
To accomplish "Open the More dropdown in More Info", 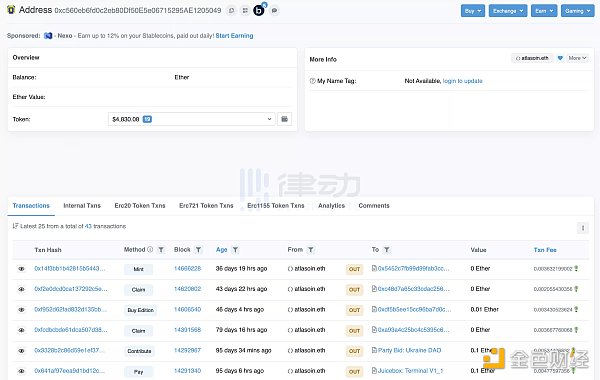I will coord(577,58).
